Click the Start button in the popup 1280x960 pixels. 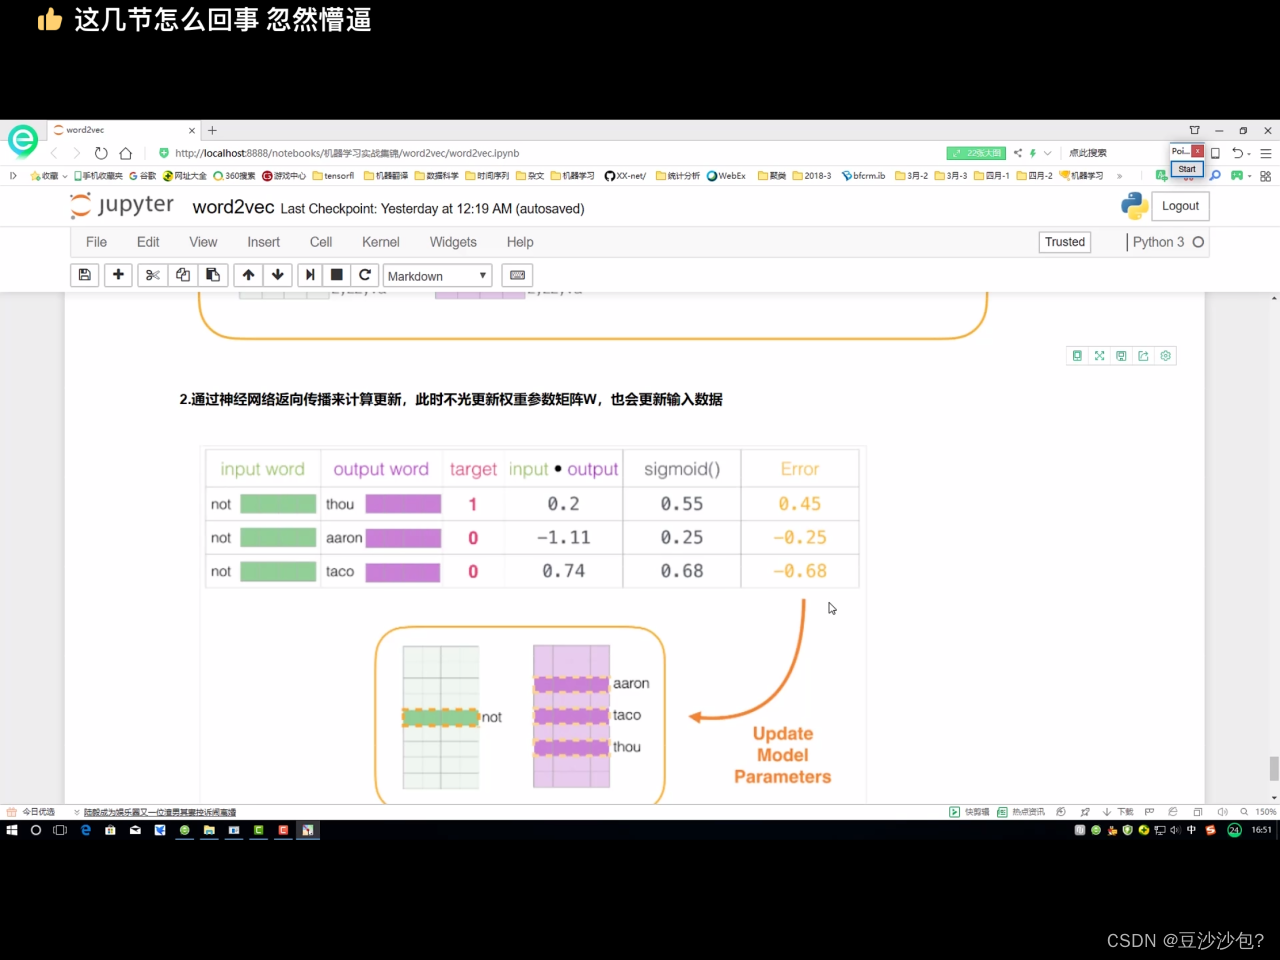(1186, 170)
